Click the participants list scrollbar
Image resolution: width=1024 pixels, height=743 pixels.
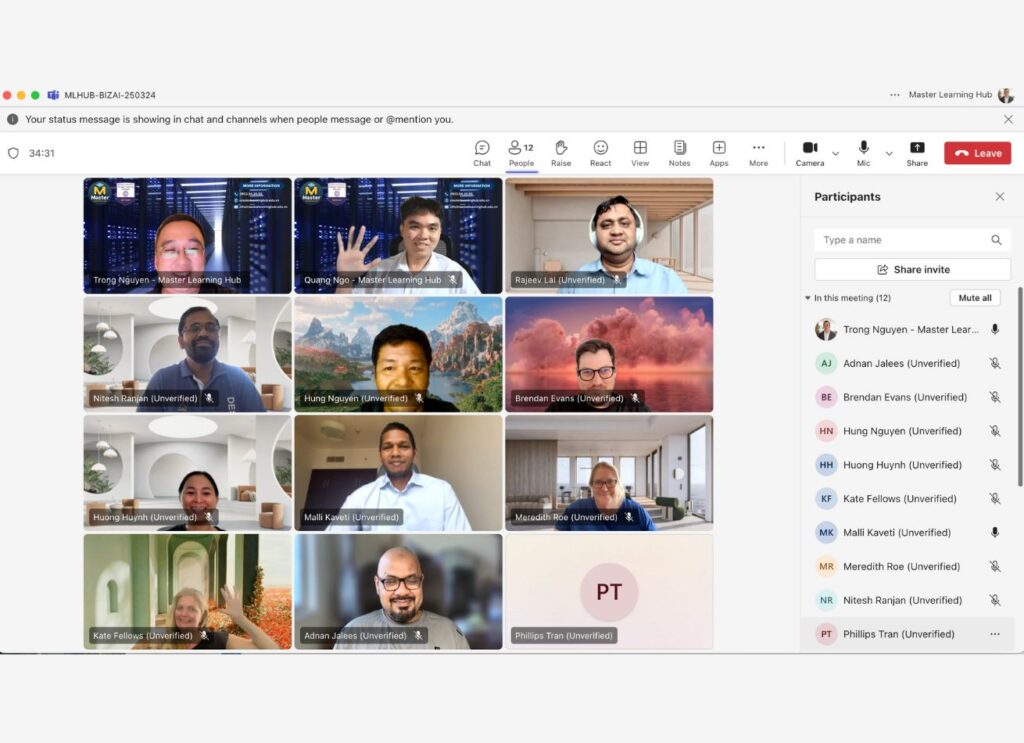point(1020,387)
